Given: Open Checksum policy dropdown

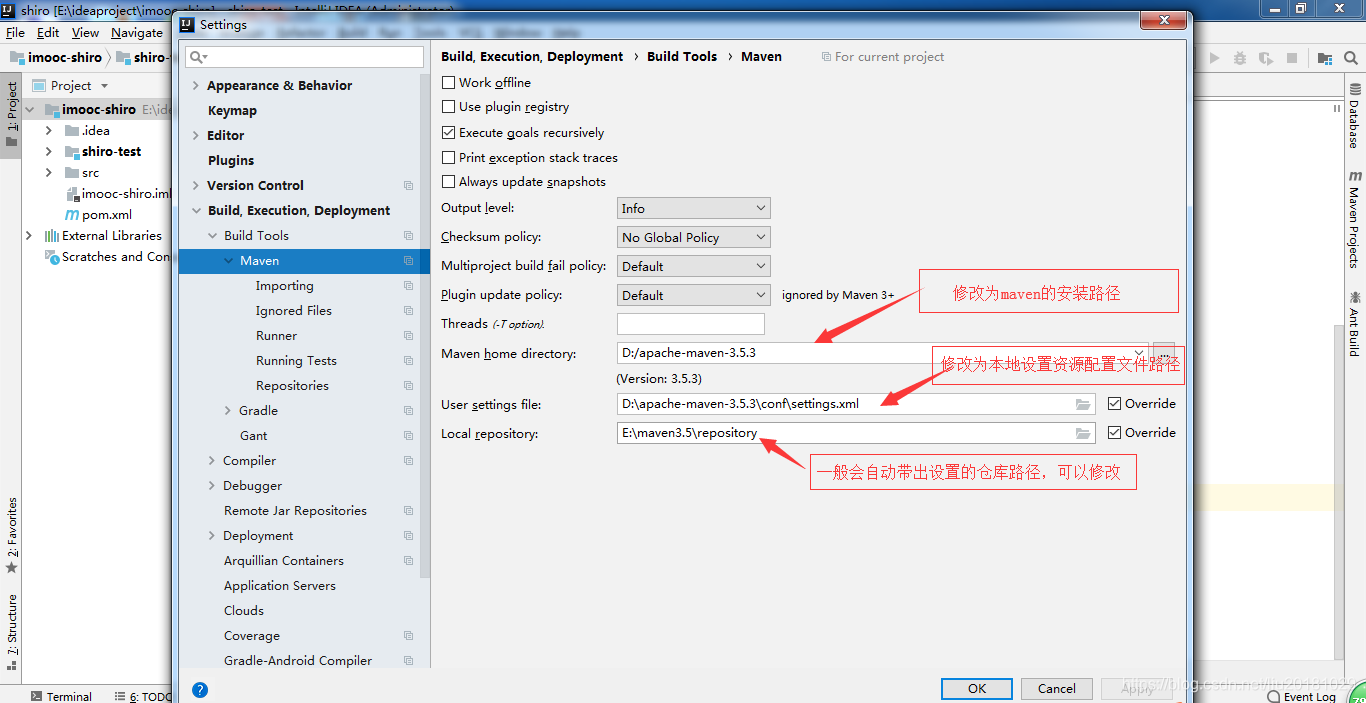Looking at the screenshot, I should tap(693, 237).
